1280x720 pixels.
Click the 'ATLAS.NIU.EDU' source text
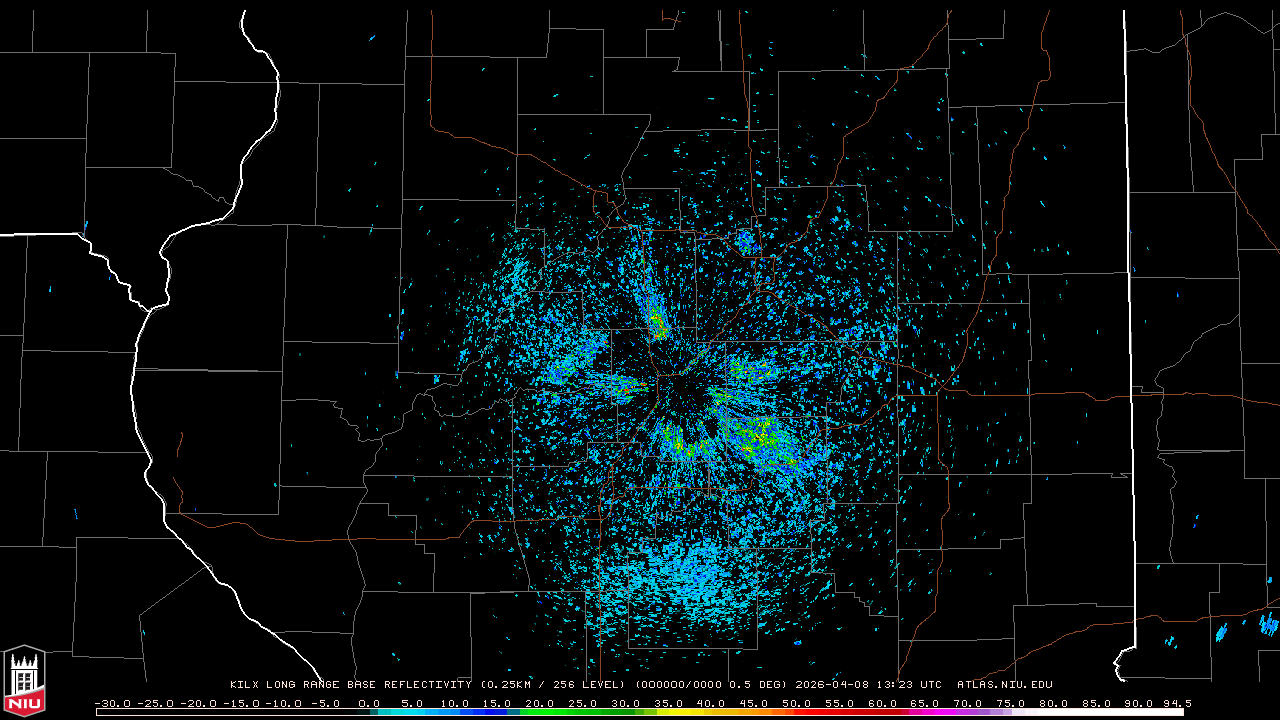pos(1005,685)
